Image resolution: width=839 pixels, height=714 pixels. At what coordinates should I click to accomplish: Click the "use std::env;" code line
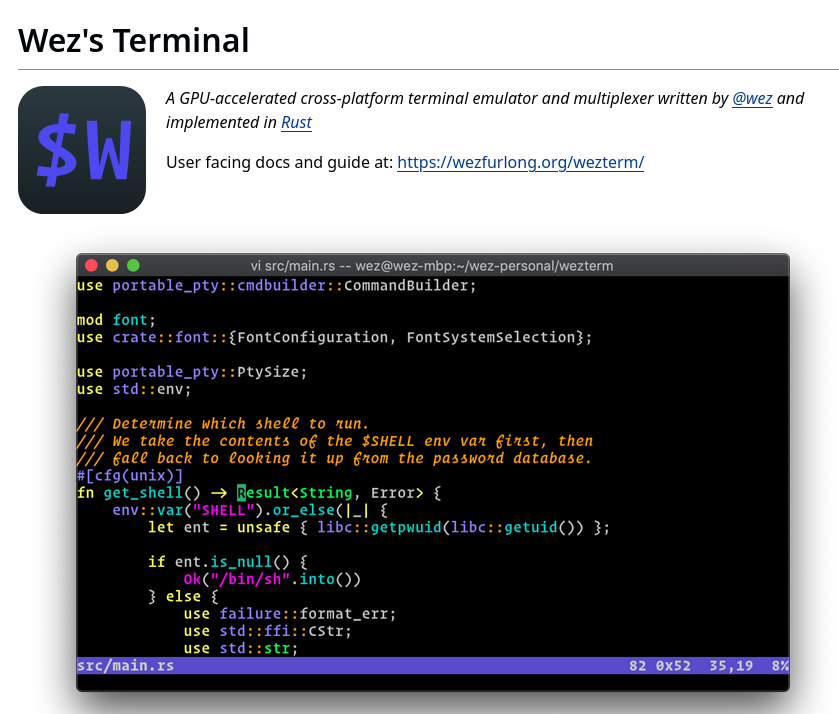tap(134, 389)
